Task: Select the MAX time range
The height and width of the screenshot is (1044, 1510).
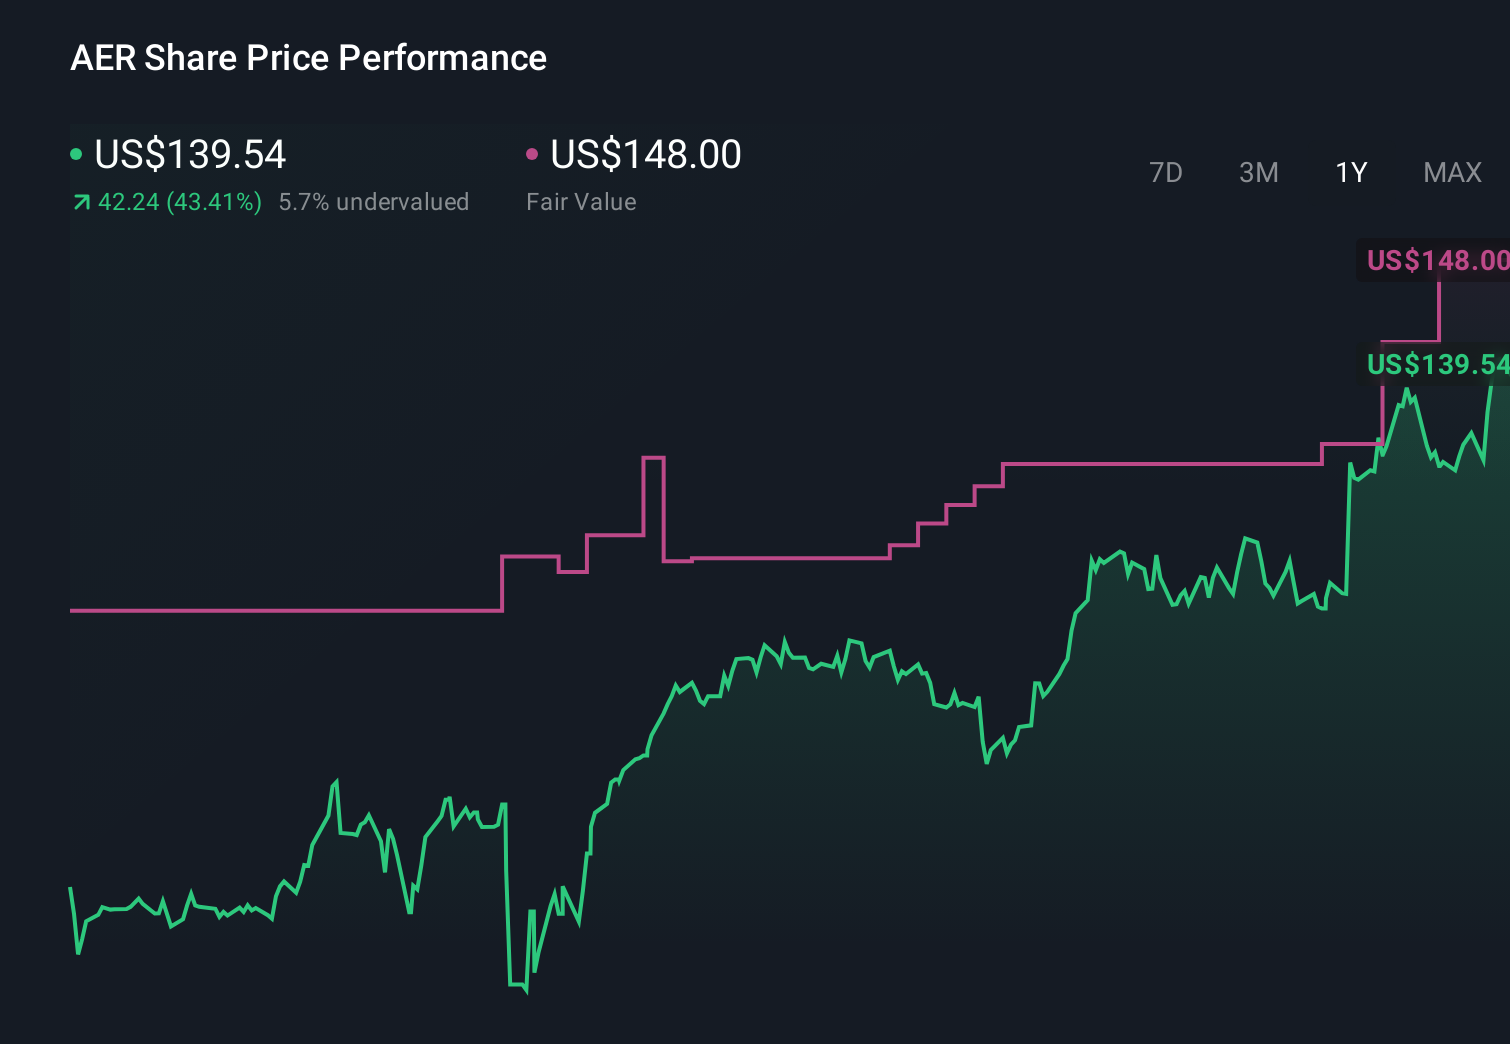Action: 1452,172
